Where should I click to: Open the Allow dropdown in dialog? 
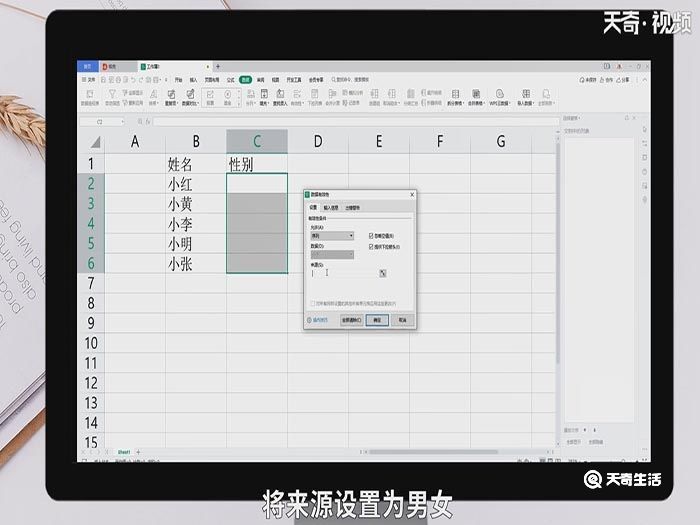coord(332,236)
